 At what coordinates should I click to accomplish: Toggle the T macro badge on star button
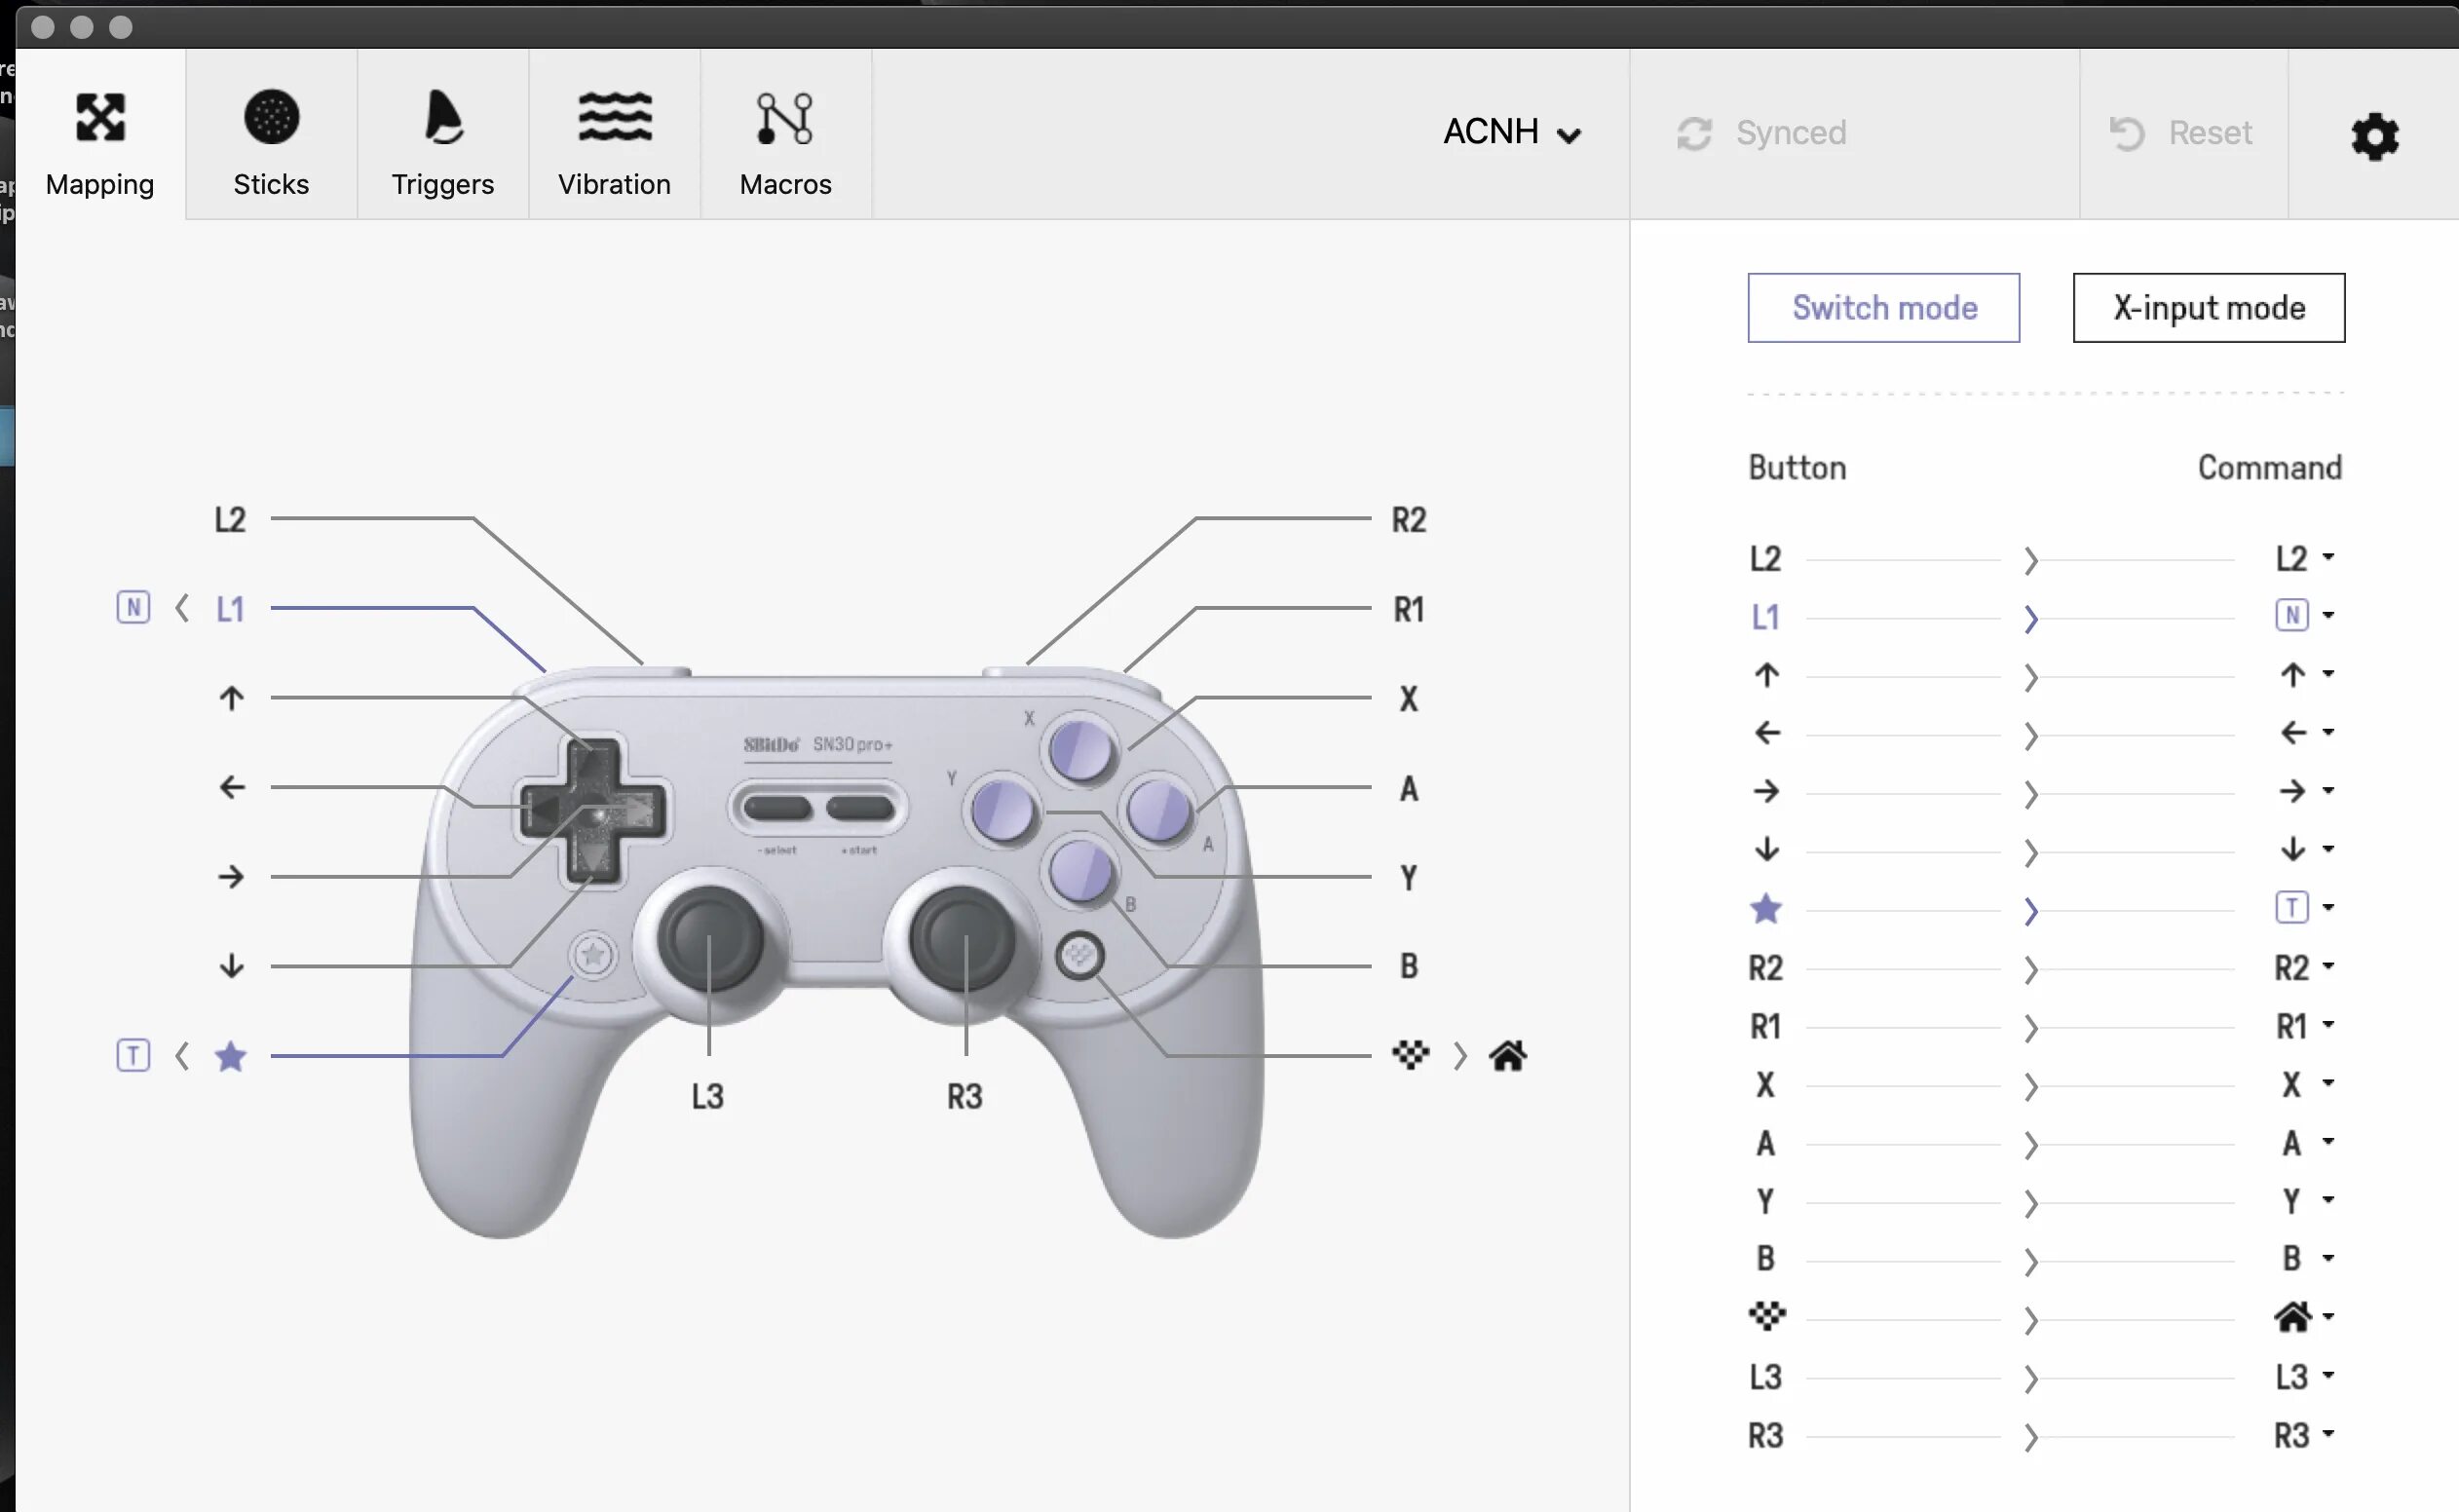click(132, 1055)
